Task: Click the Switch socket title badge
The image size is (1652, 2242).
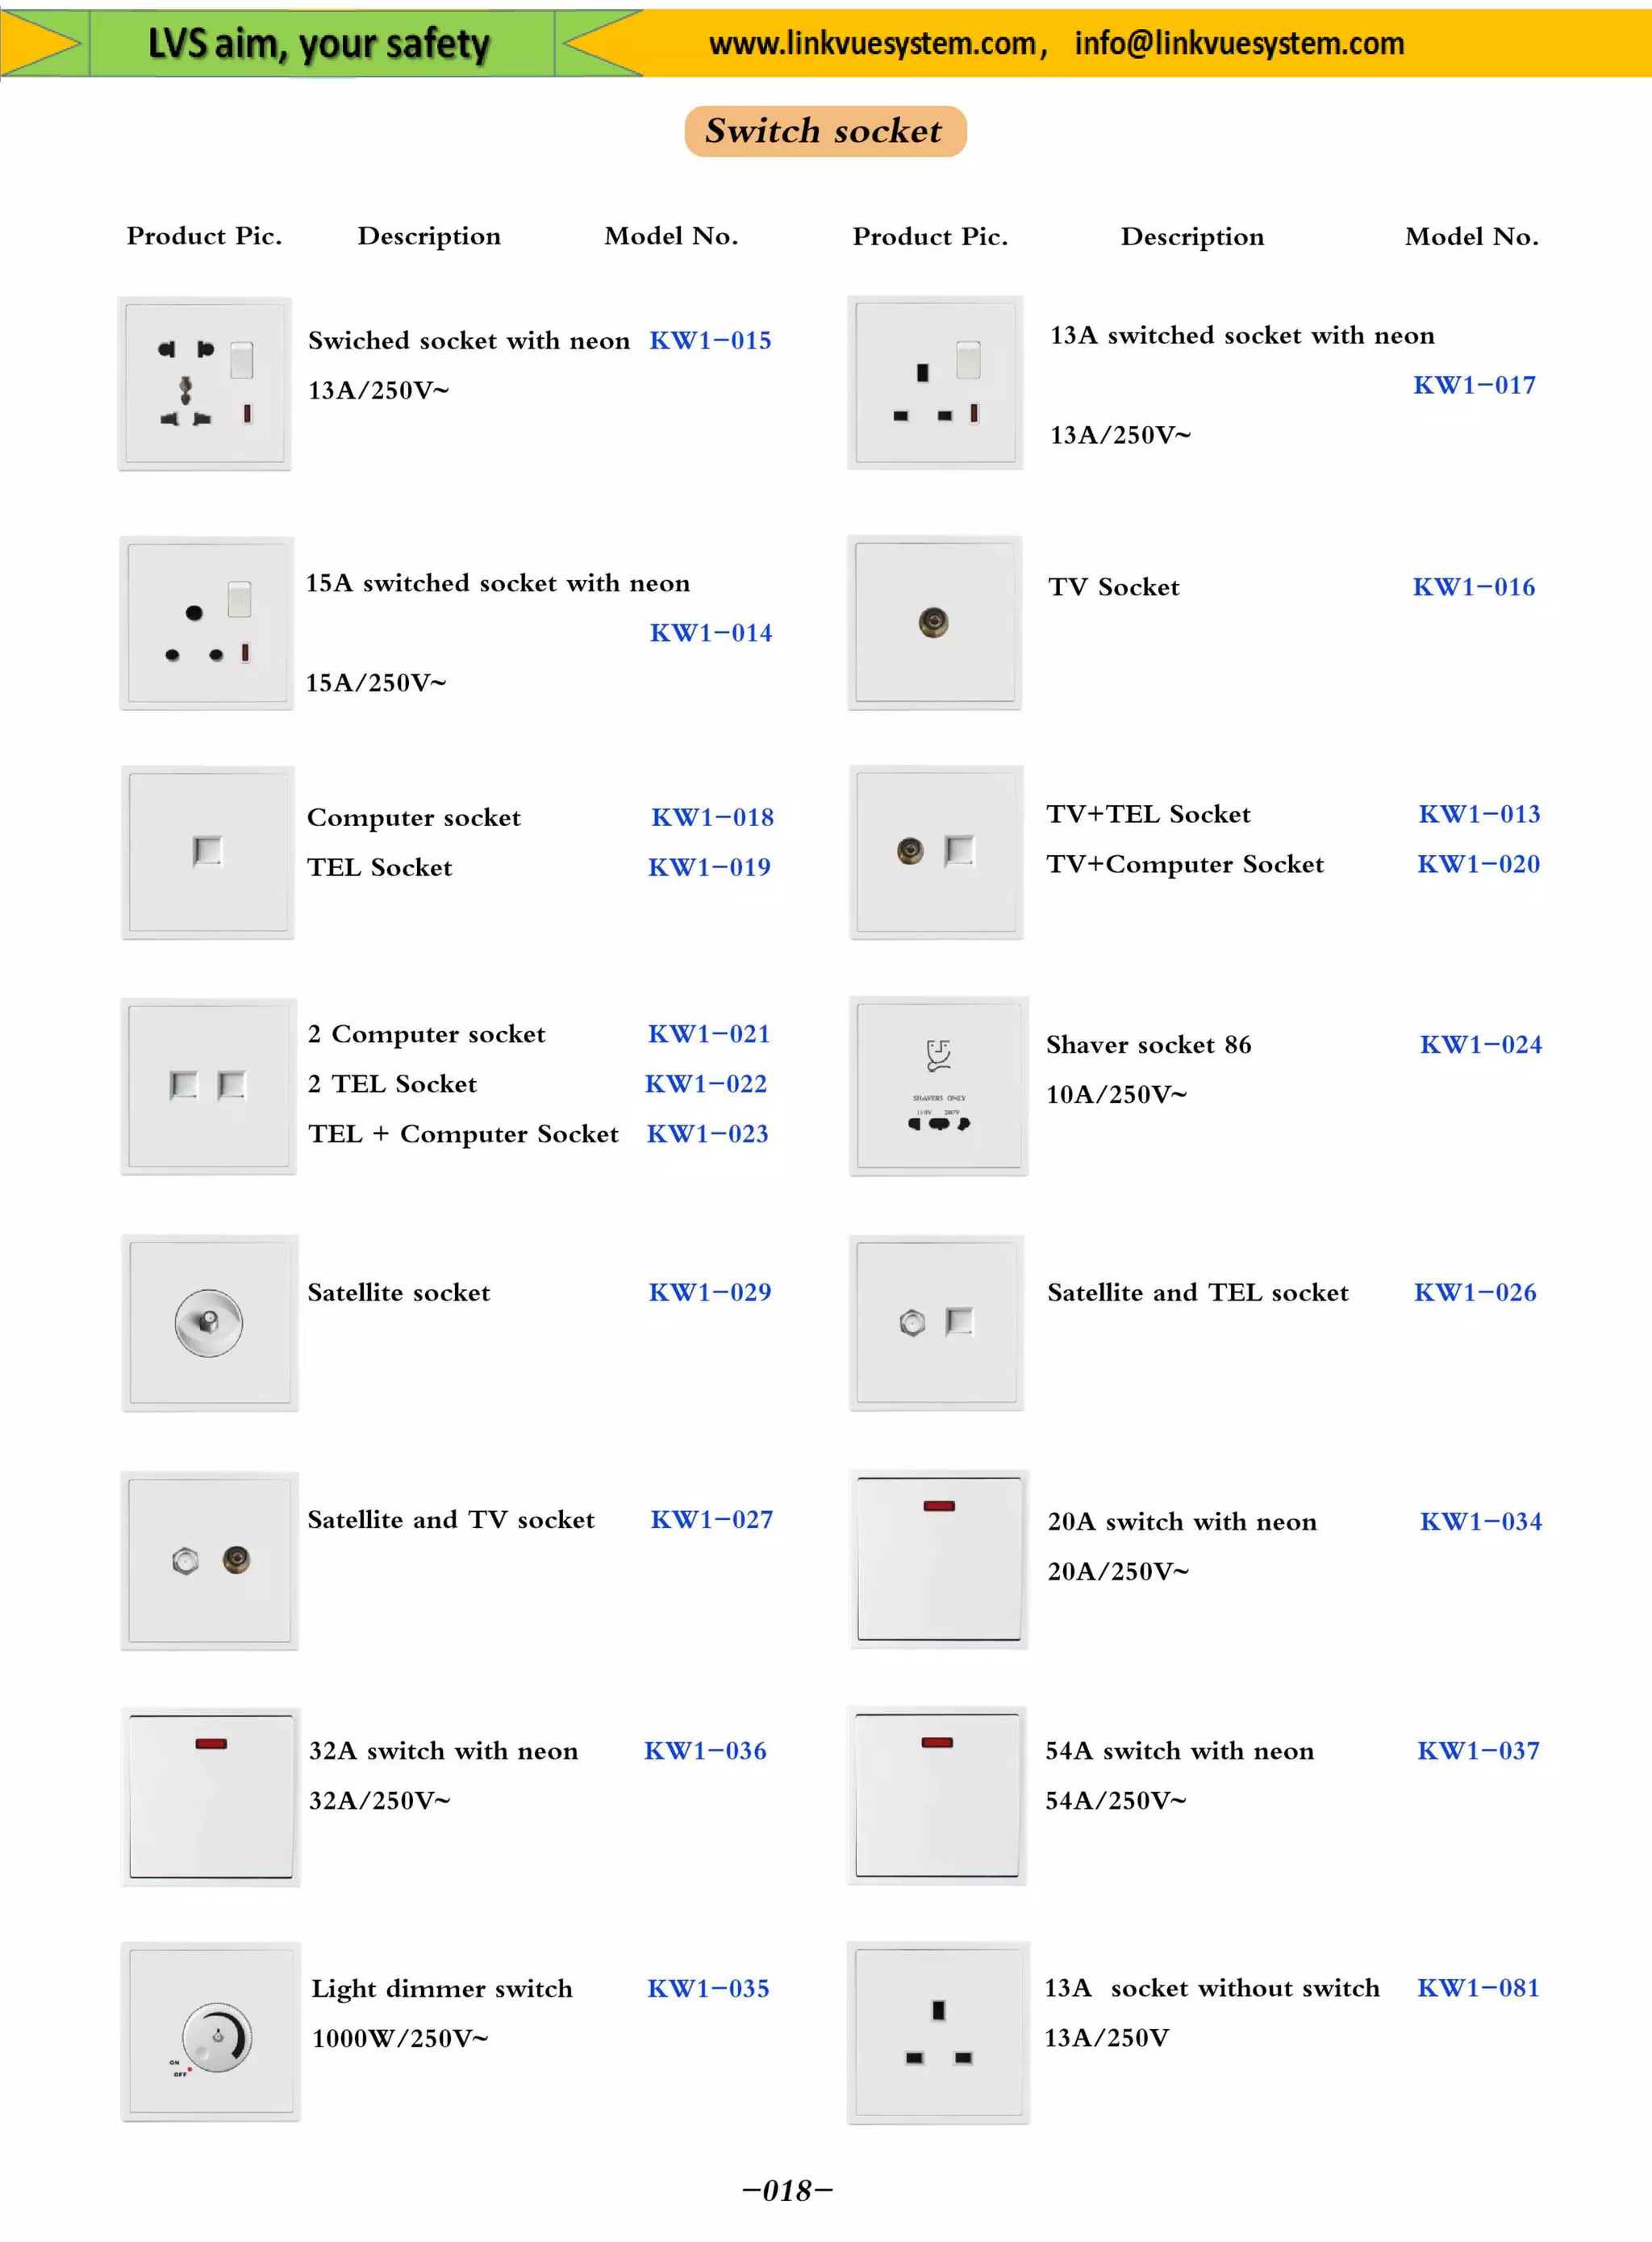Action: click(x=824, y=131)
